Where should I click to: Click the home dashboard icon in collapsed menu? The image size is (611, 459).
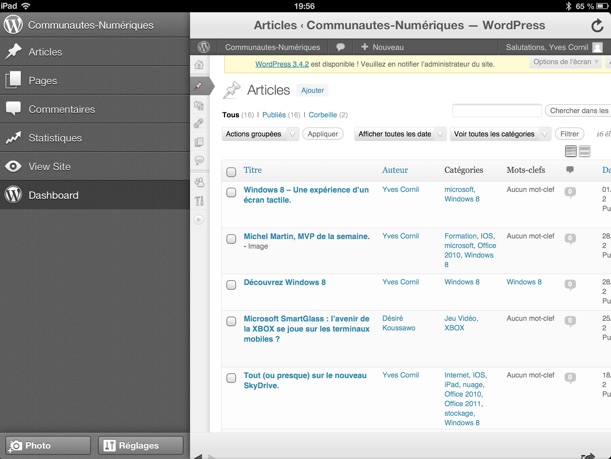[x=199, y=65]
